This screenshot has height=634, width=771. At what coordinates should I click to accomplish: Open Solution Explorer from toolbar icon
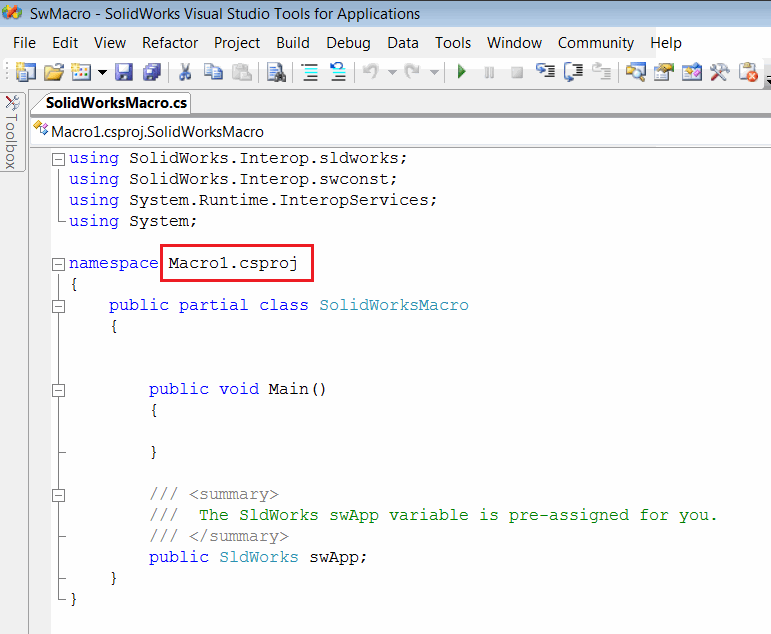pyautogui.click(x=636, y=72)
